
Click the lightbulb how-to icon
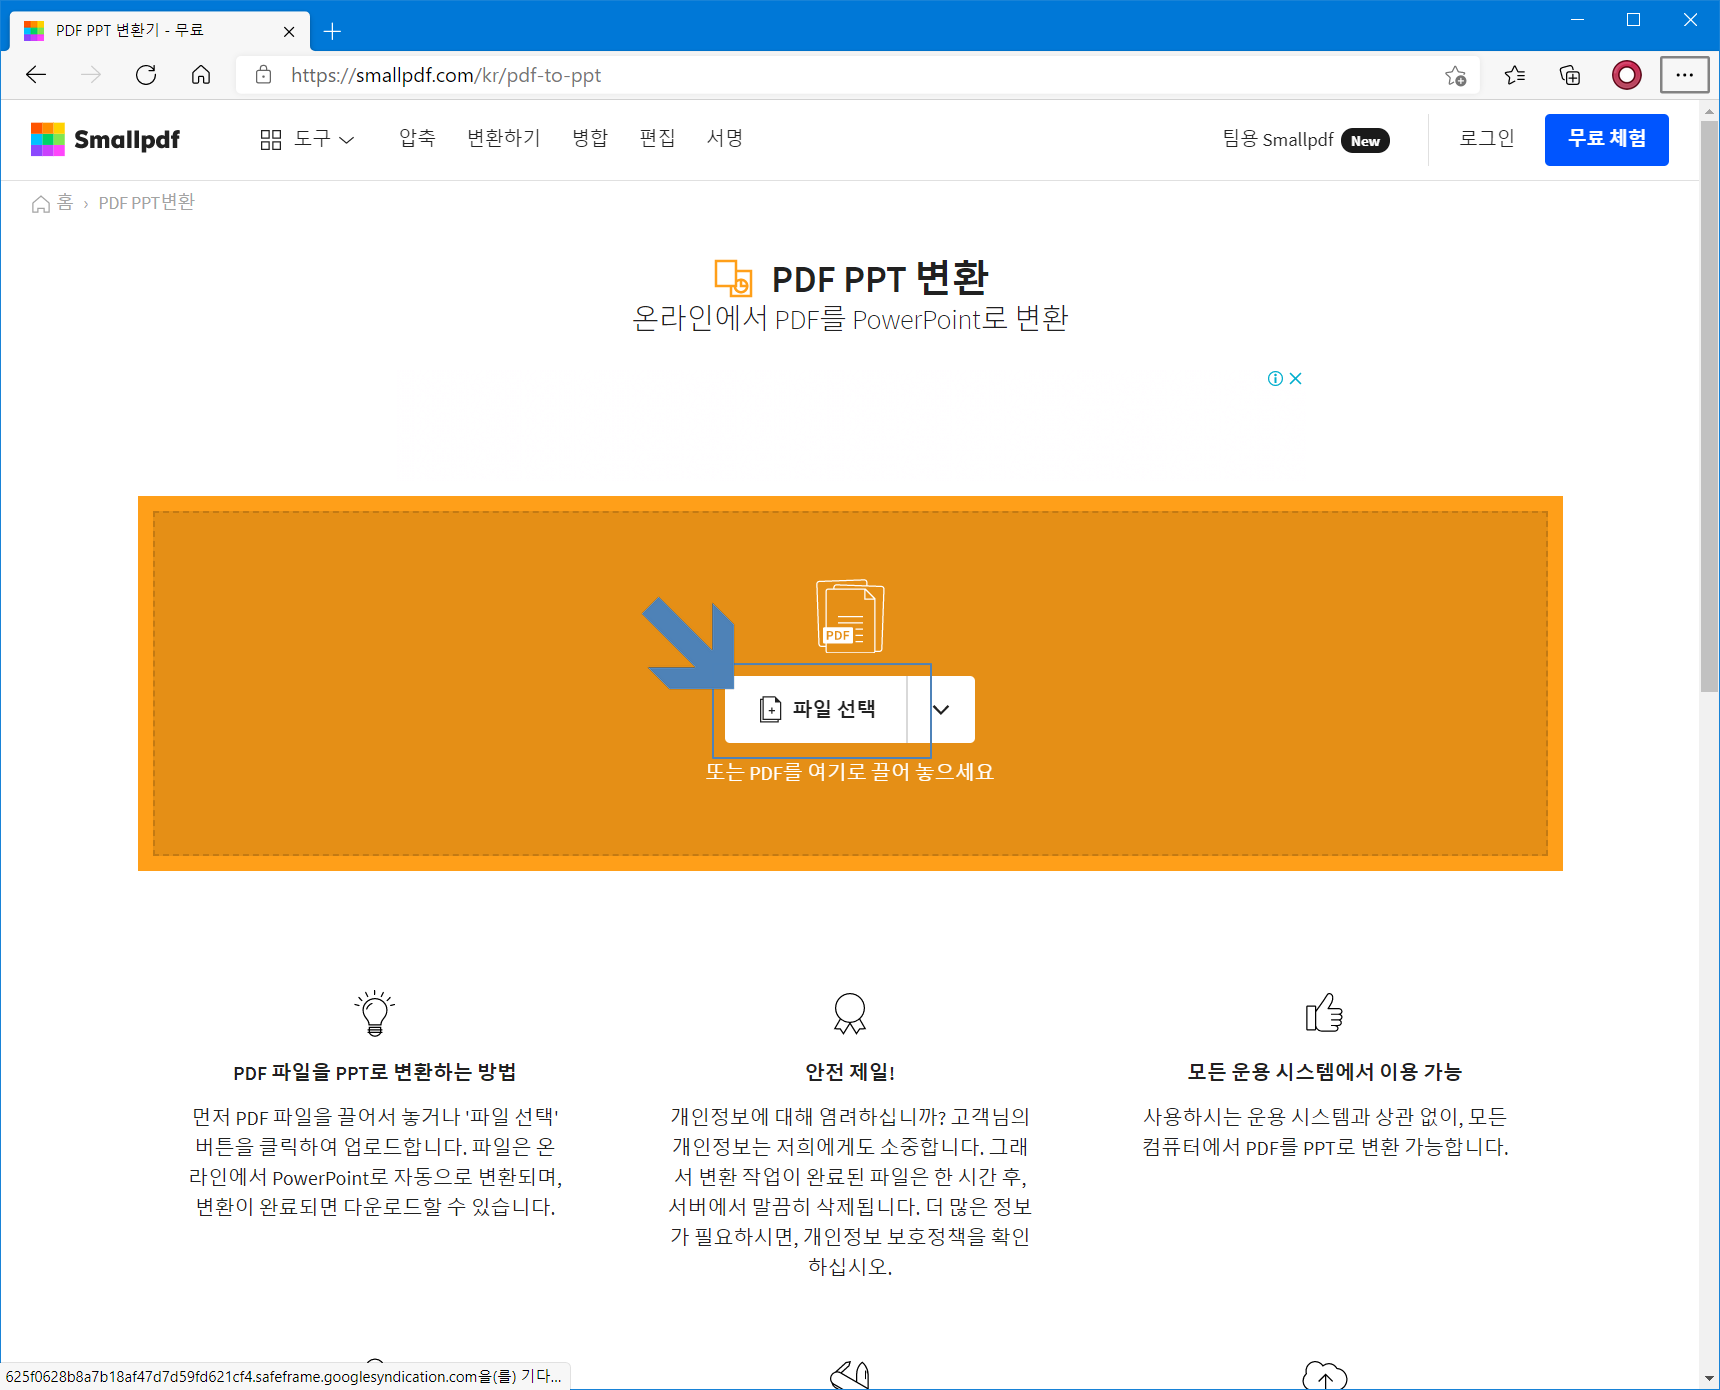(x=375, y=1013)
